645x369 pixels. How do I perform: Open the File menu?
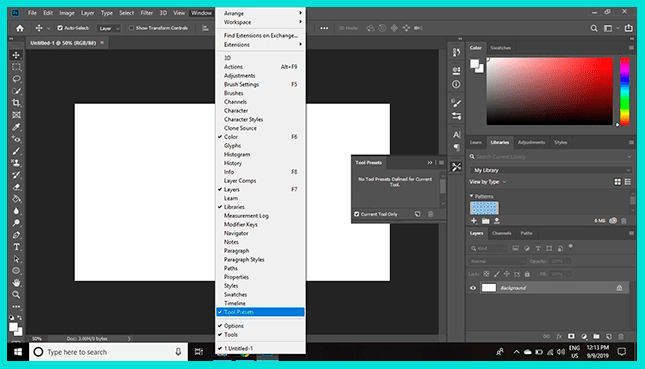(32, 13)
